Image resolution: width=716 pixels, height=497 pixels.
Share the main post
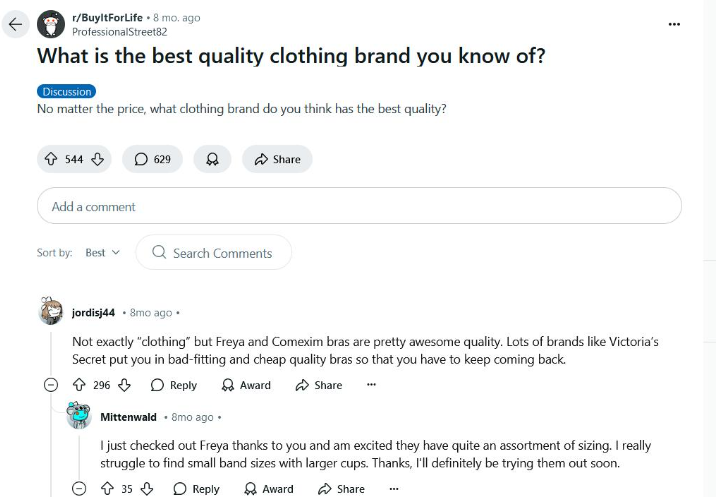(277, 159)
